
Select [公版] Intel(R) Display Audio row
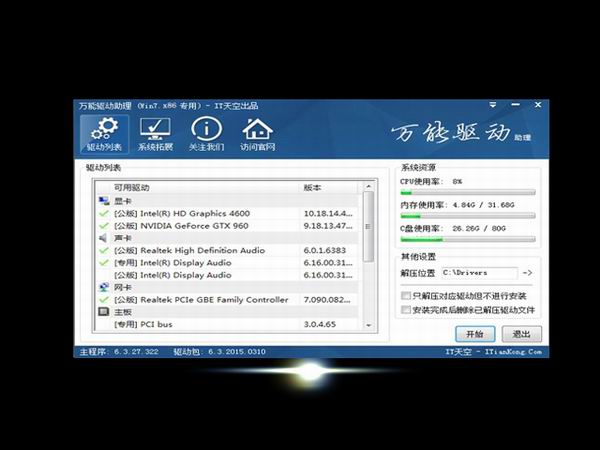pyautogui.click(x=227, y=275)
